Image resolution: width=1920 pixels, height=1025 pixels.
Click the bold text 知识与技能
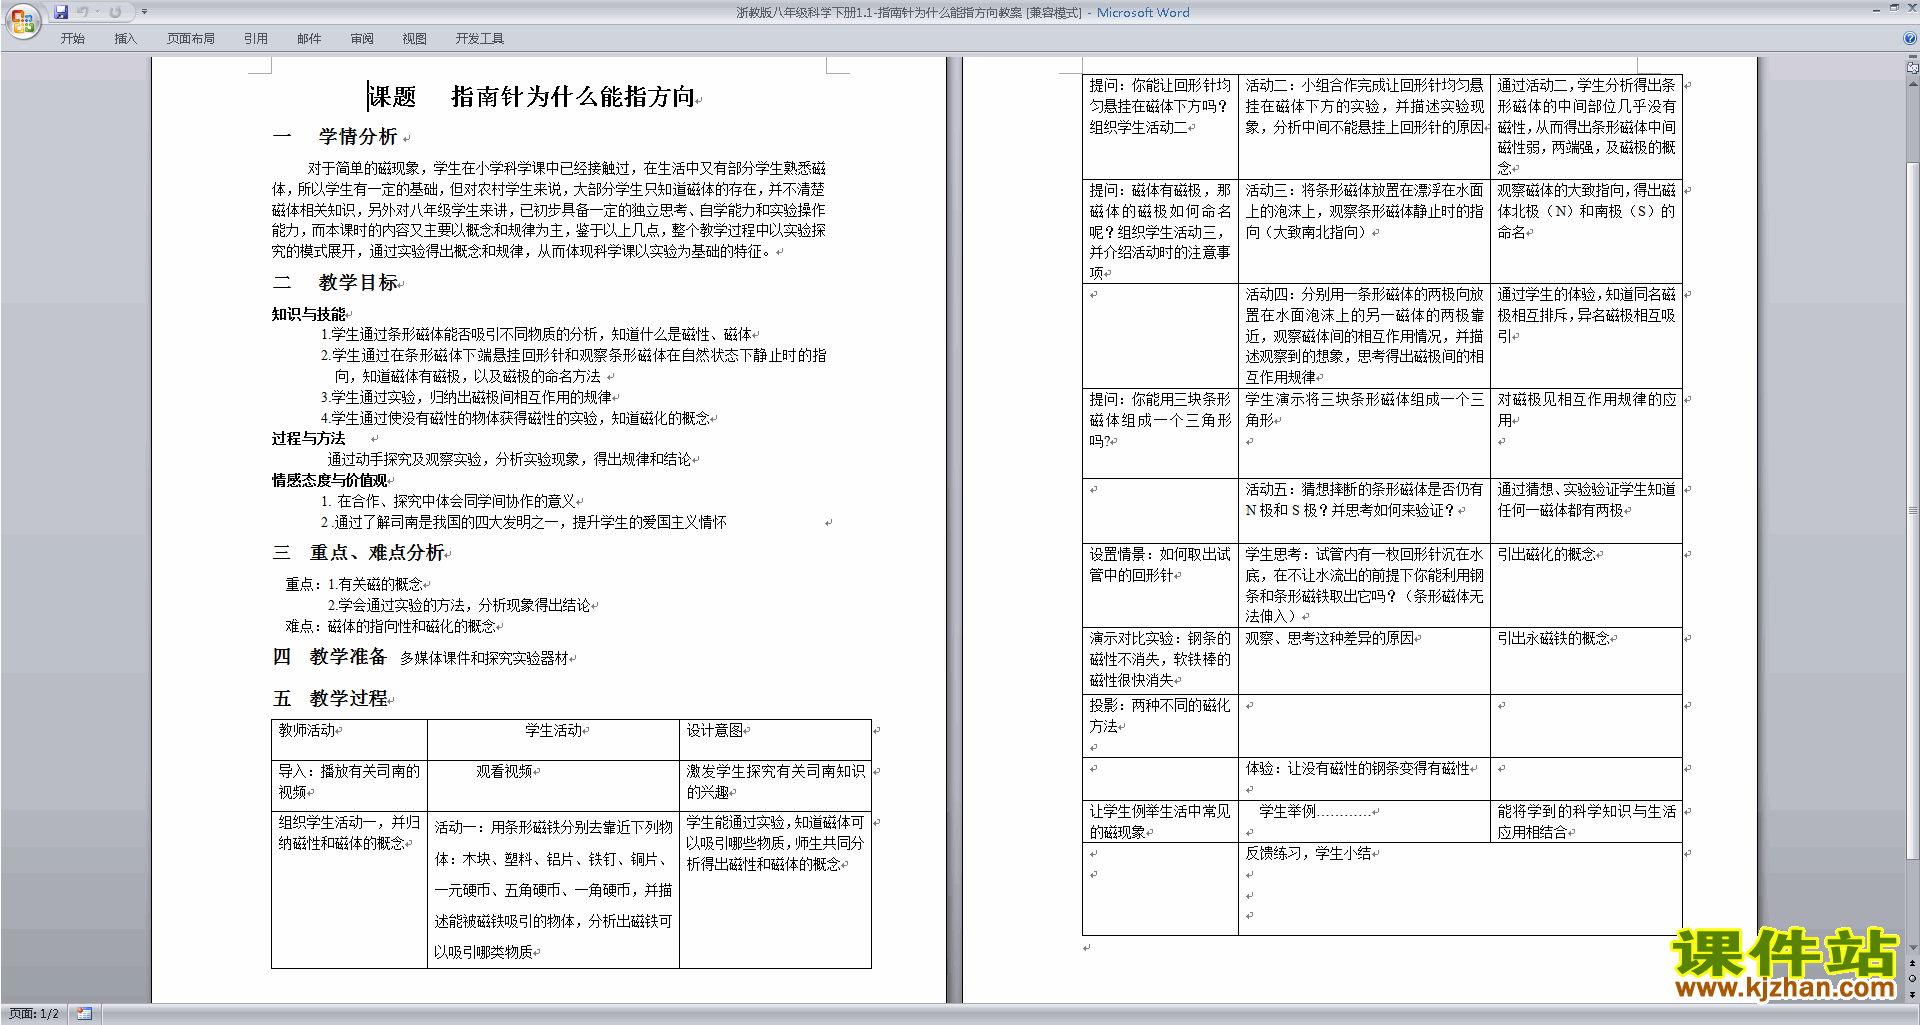pos(308,314)
